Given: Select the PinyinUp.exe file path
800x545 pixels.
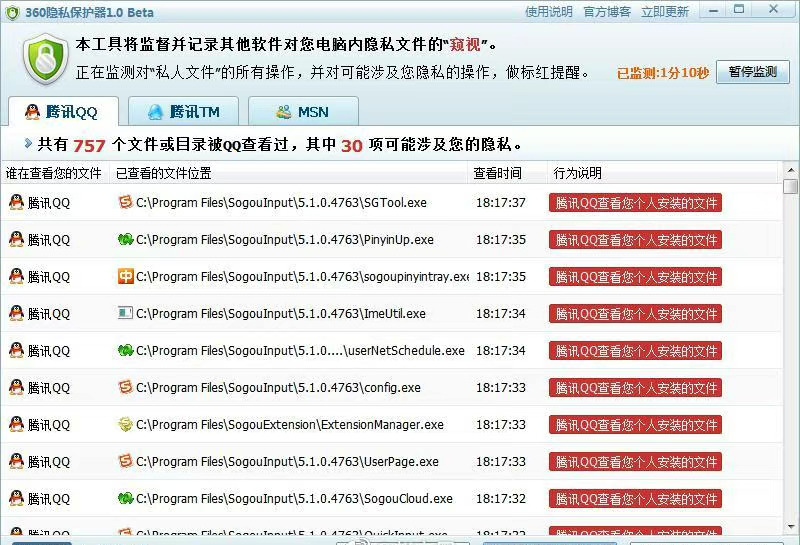Looking at the screenshot, I should 285,239.
